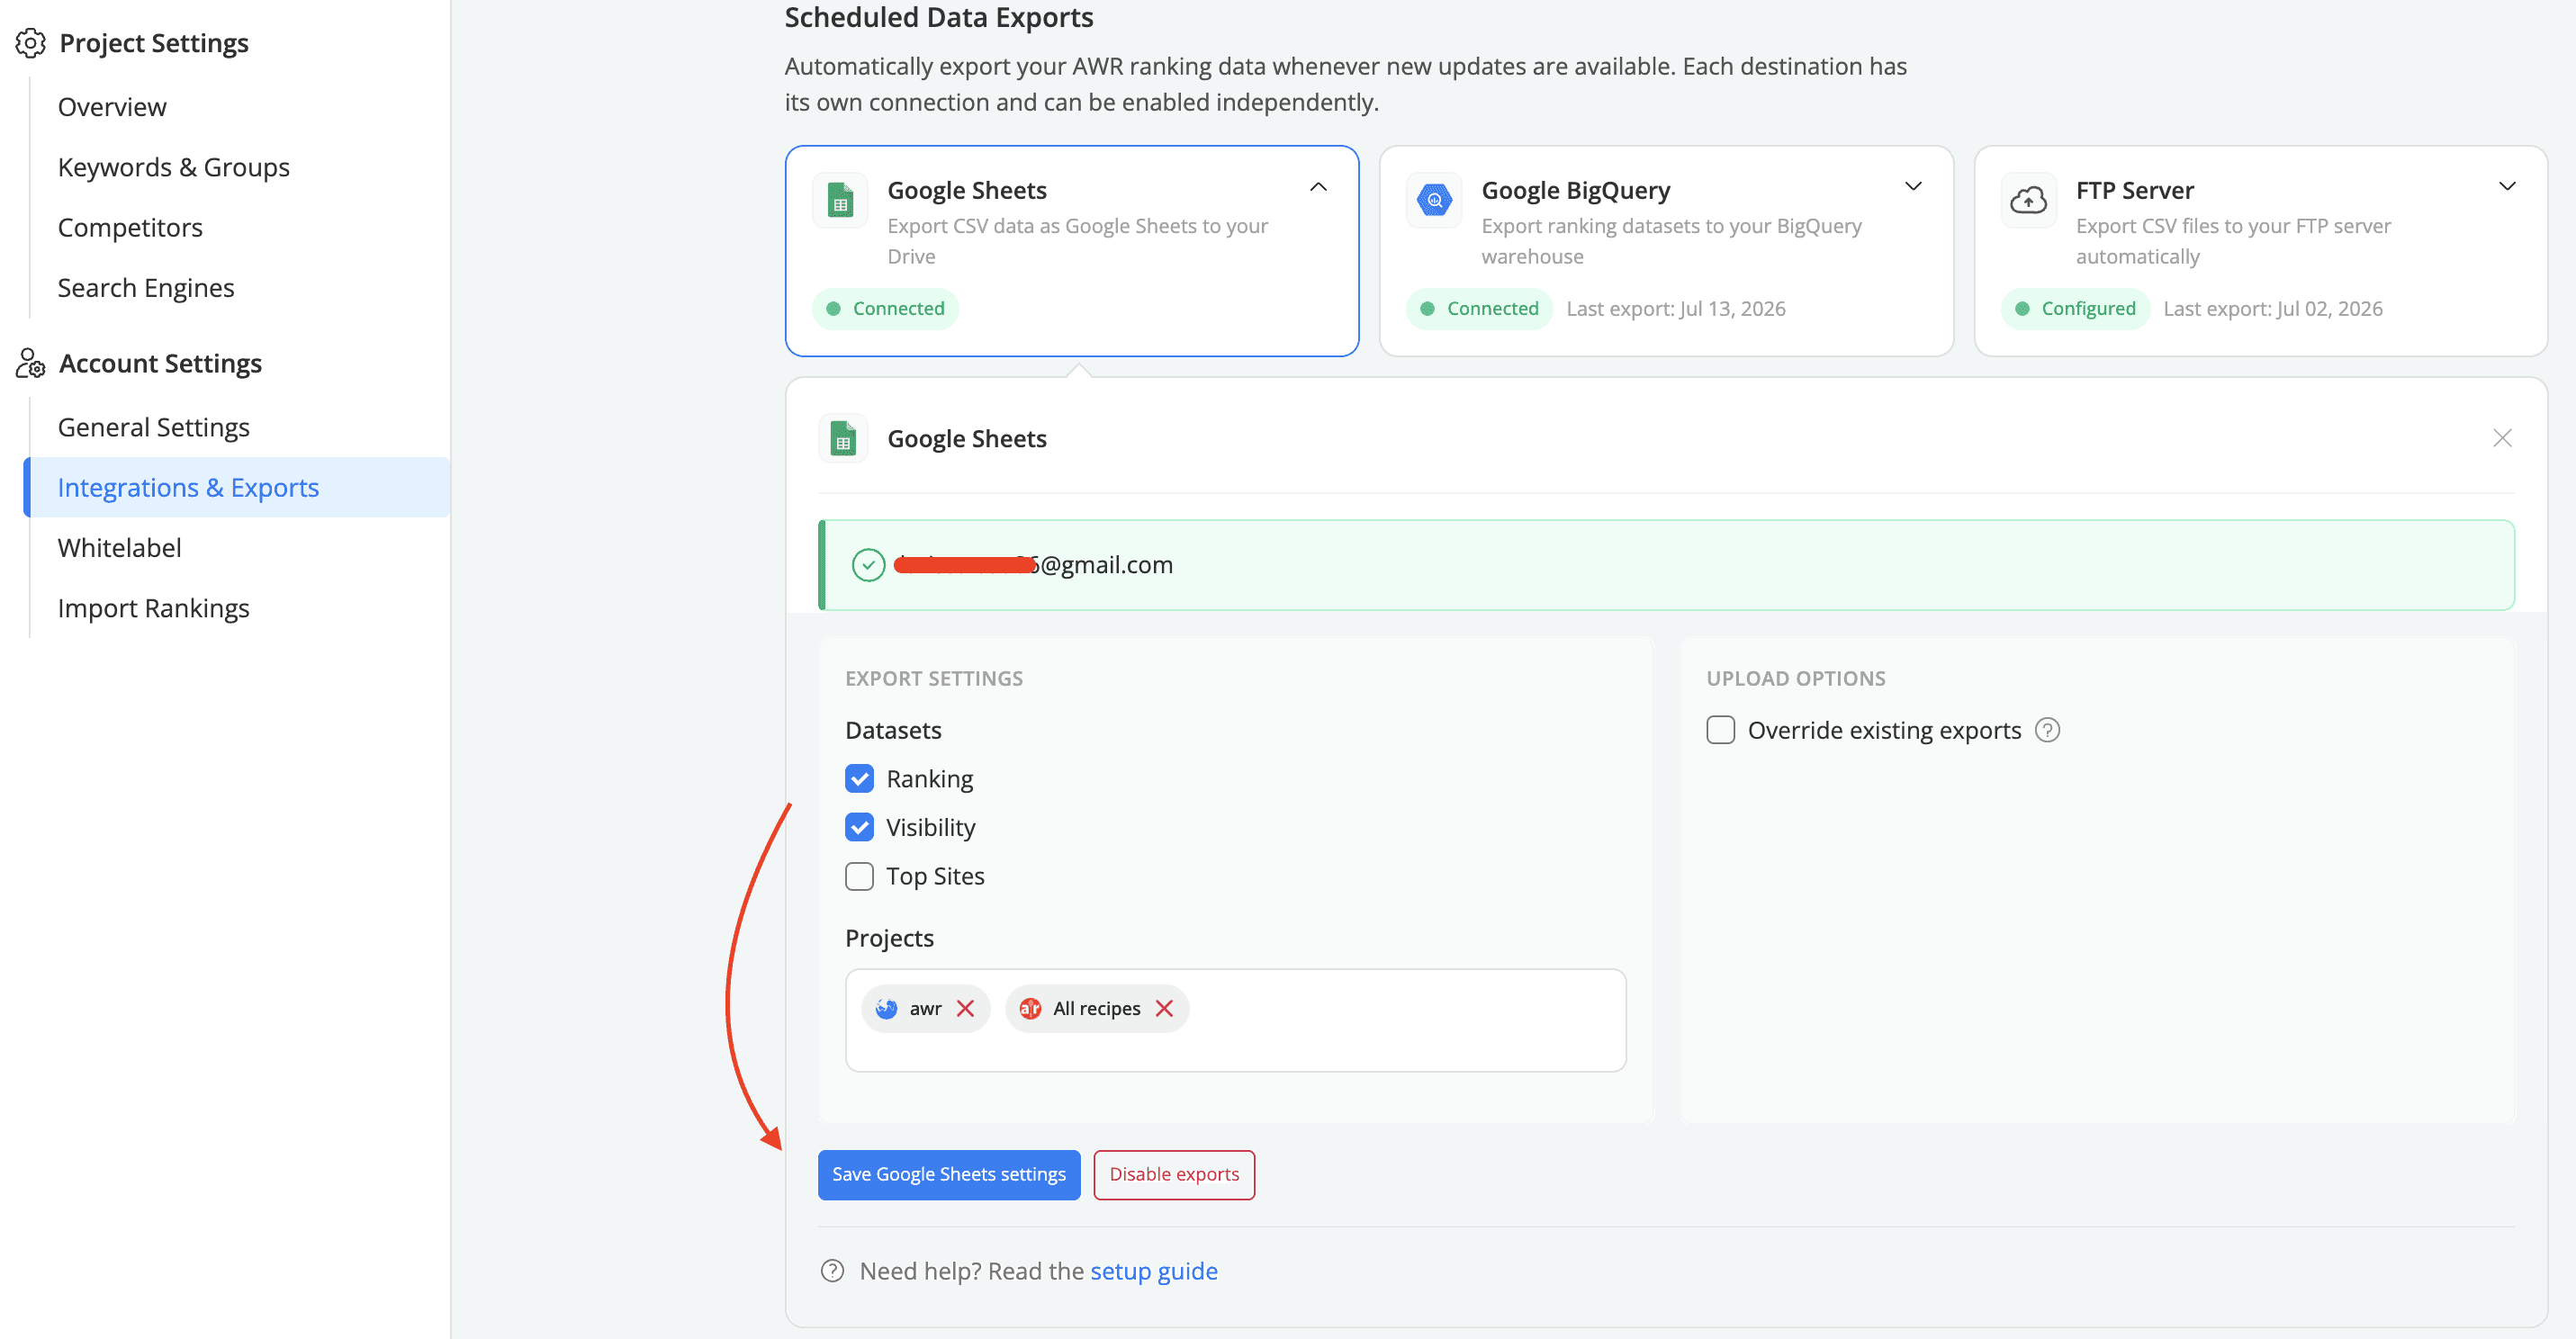Click the All recipes project favicon

click(1030, 1008)
